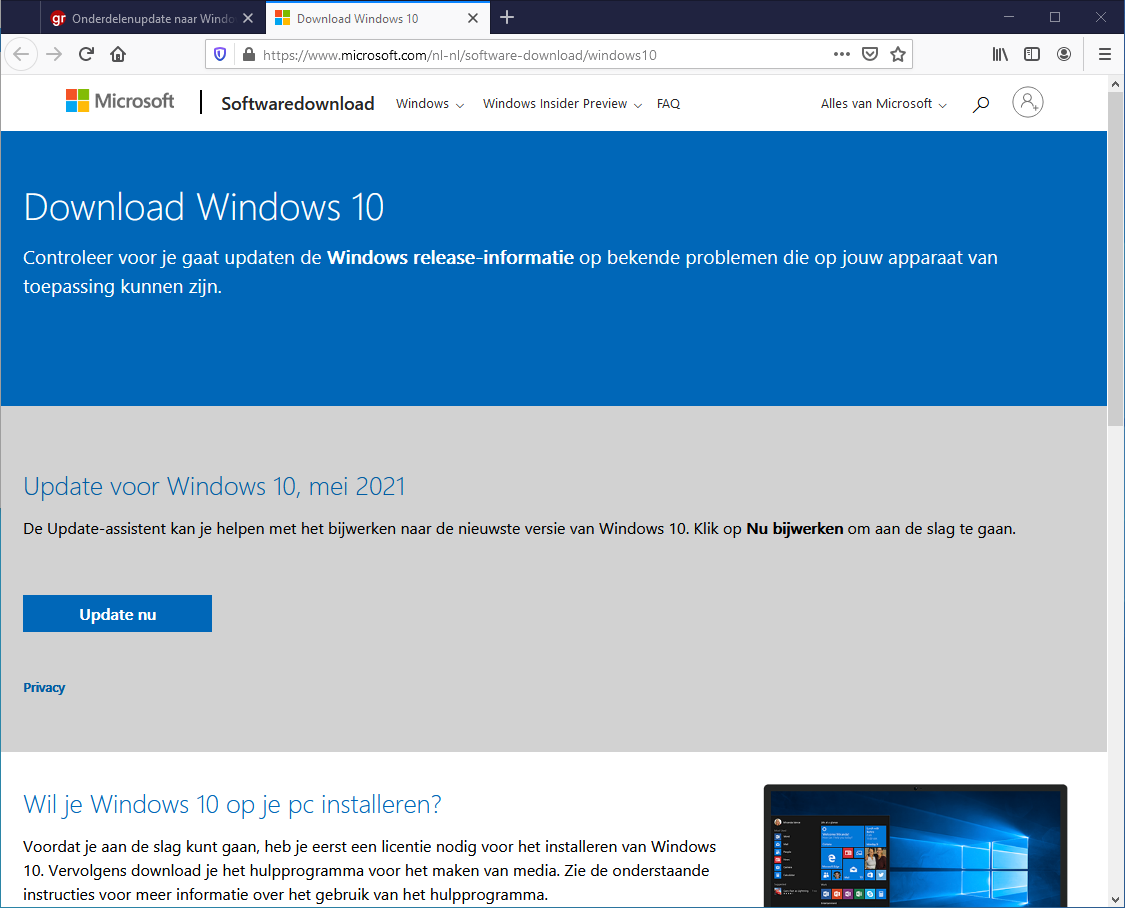Screen dimensions: 1125x908
Task: Expand the Windows dropdown menu
Action: (430, 104)
